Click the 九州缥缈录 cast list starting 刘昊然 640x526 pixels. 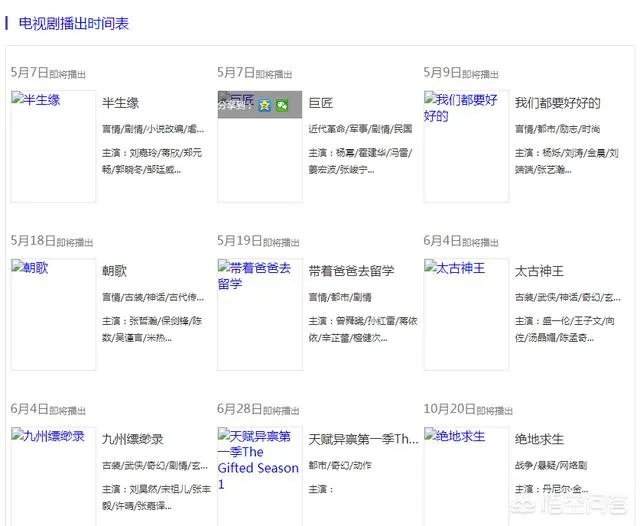(156, 497)
